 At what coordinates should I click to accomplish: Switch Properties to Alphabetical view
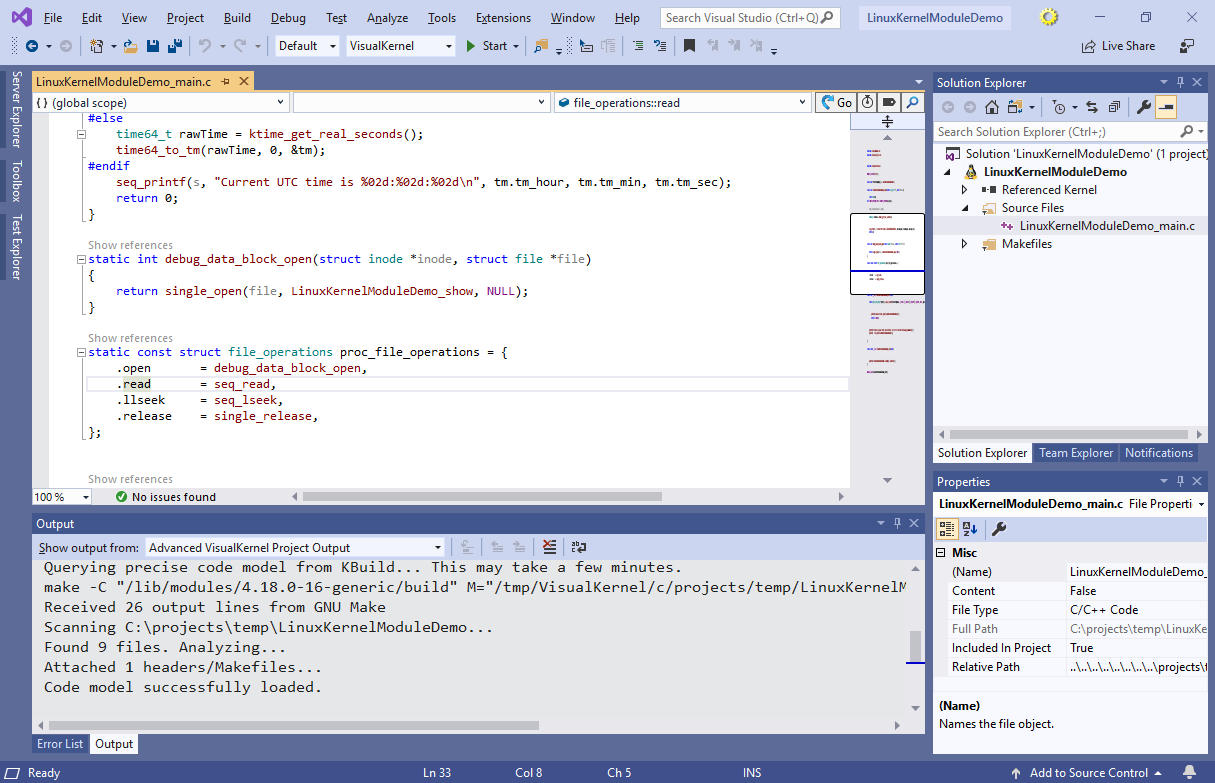(x=969, y=529)
